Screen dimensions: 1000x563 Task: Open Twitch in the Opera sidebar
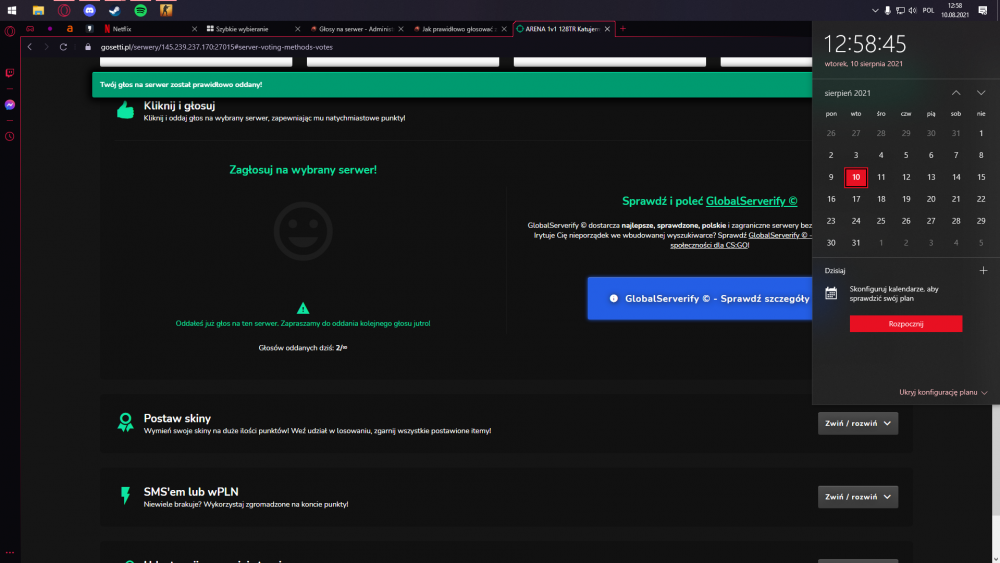[10, 73]
